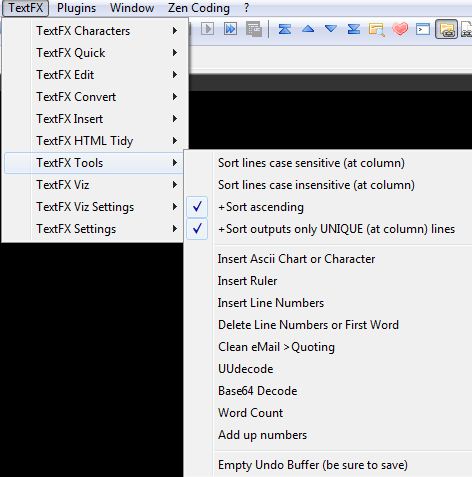This screenshot has height=477, width=472.
Task: Toggle the highlighted folder explorer icon
Action: (446, 29)
